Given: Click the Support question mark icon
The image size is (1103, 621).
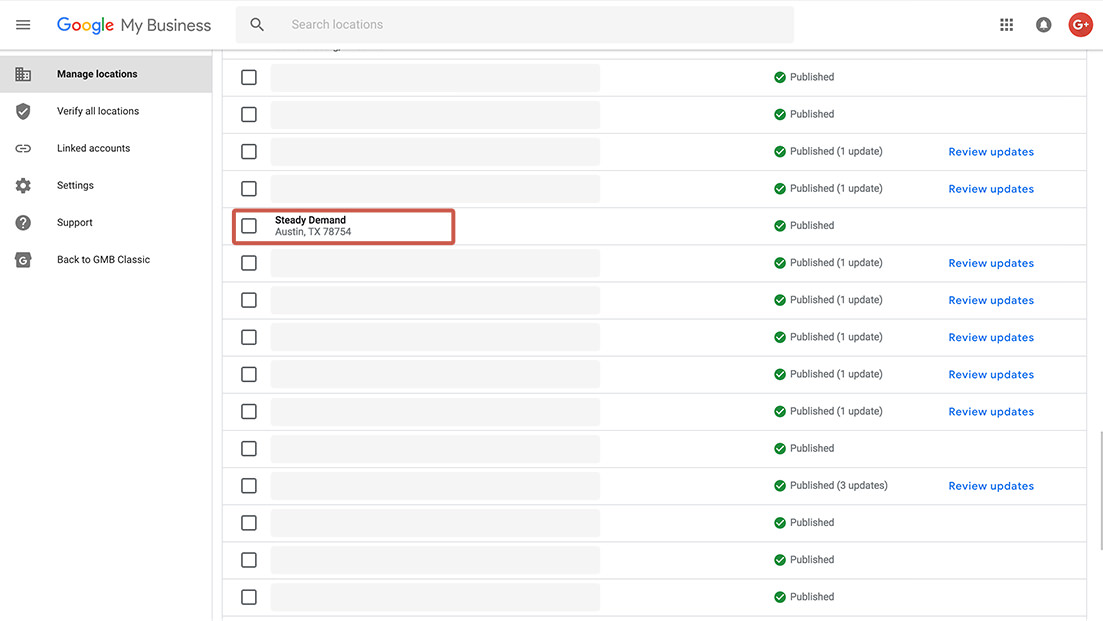Looking at the screenshot, I should 23,223.
